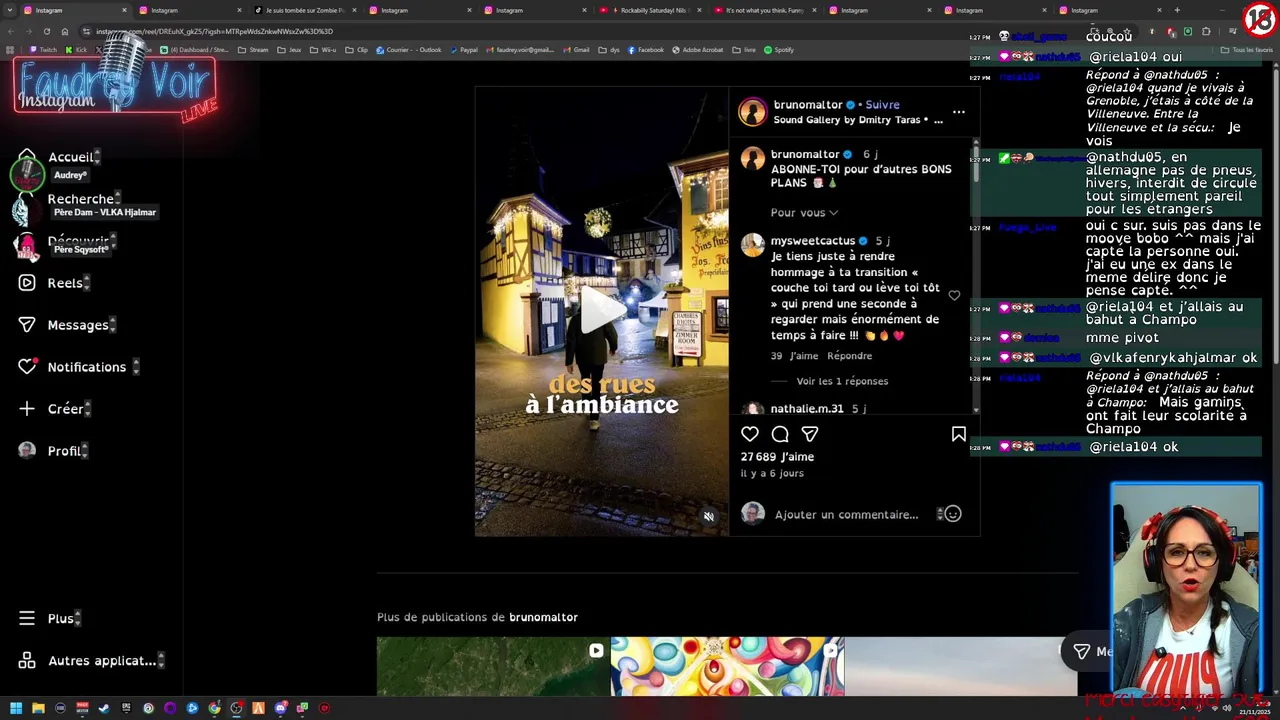The width and height of the screenshot is (1280, 720).
Task: Open the Jeux bookmarks folder
Action: (x=290, y=50)
